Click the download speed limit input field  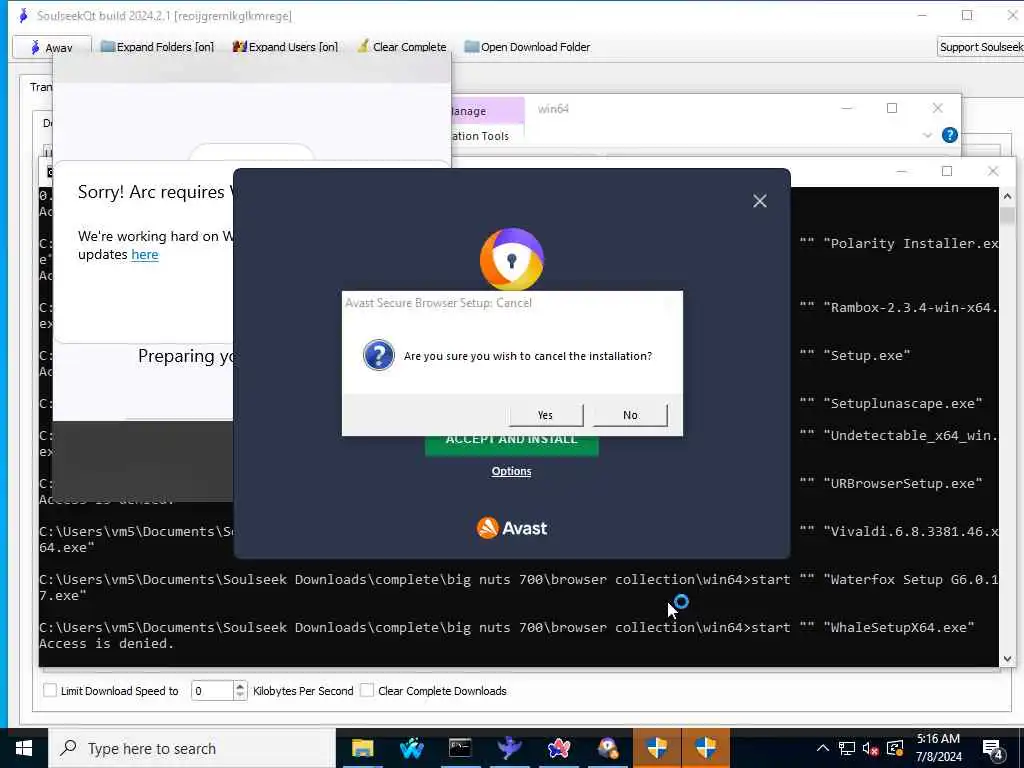[212, 690]
